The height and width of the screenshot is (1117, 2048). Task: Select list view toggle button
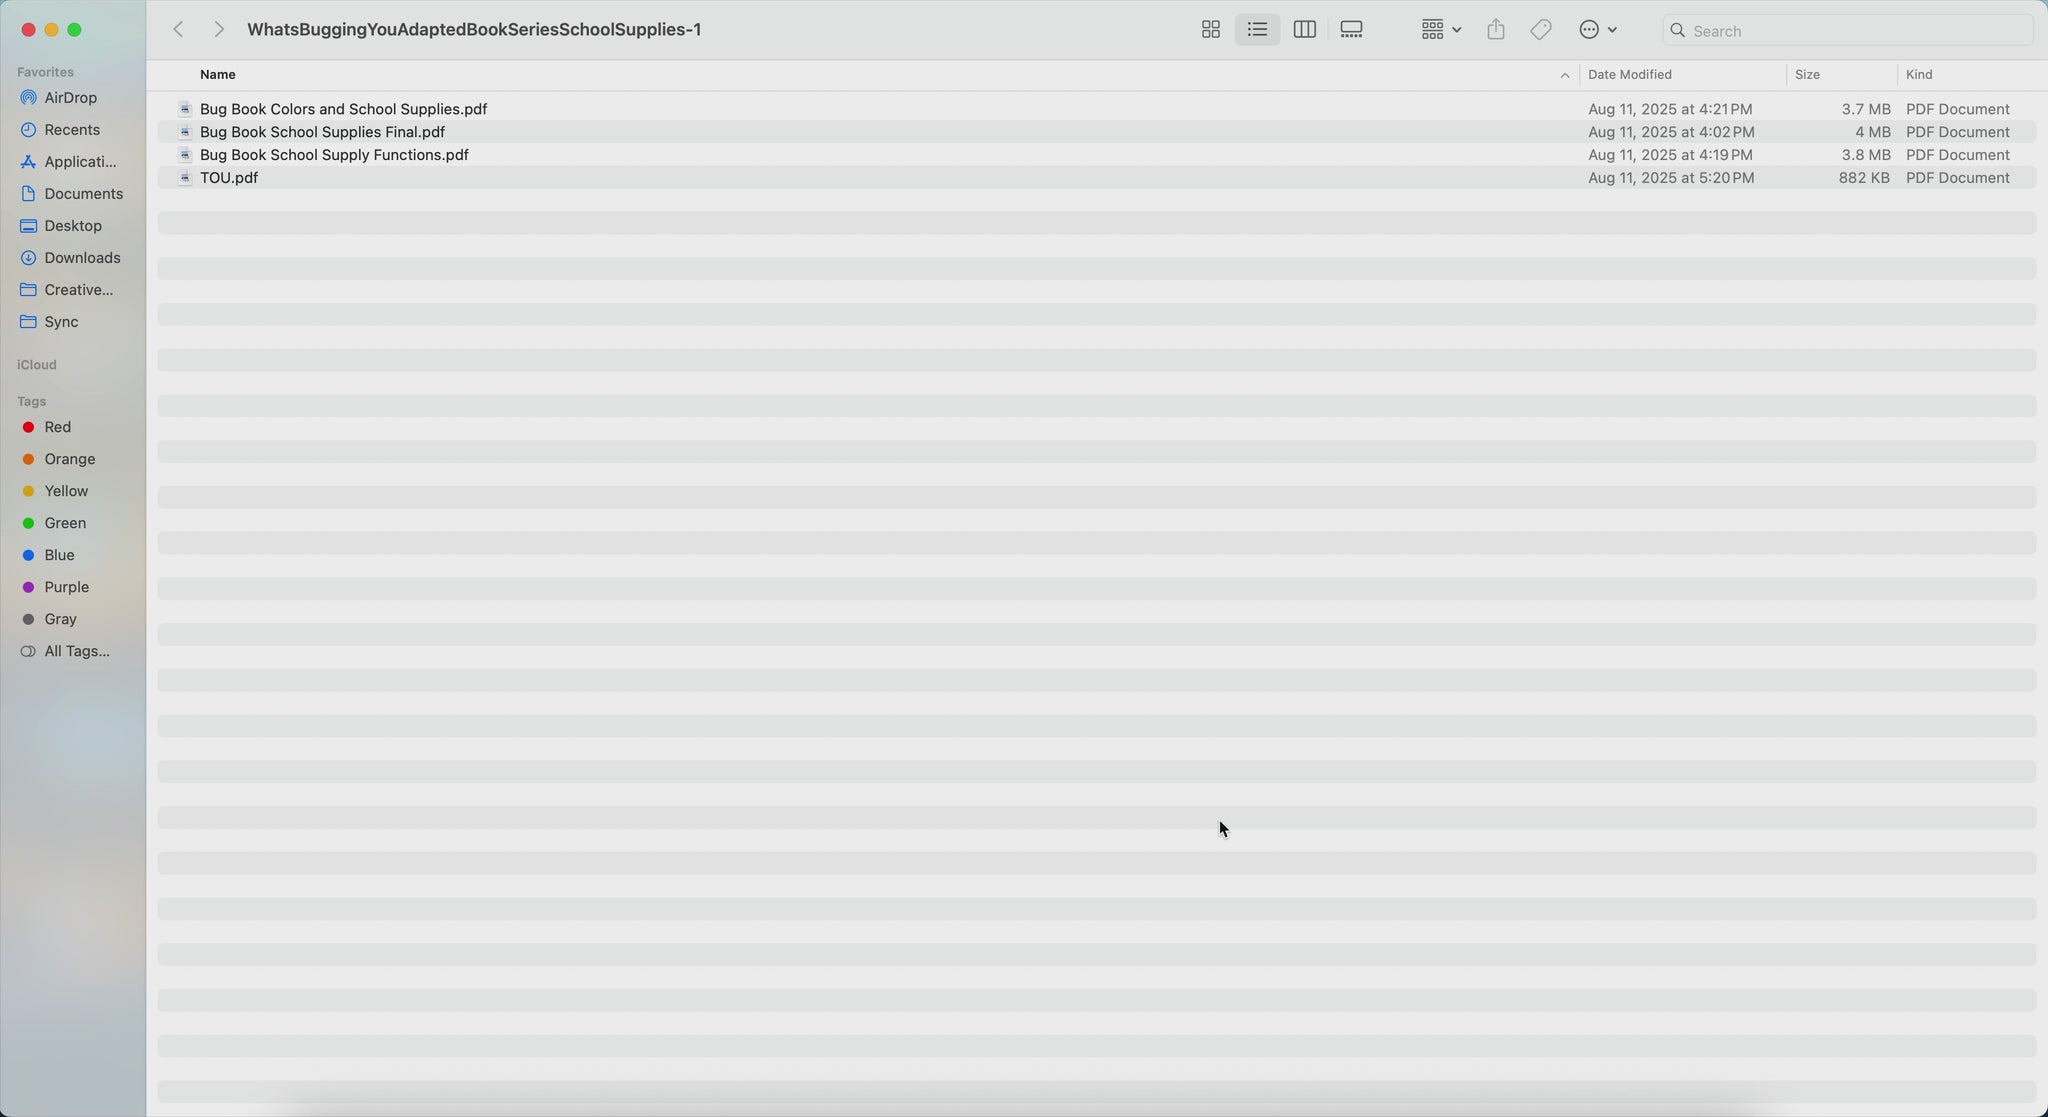[1257, 30]
